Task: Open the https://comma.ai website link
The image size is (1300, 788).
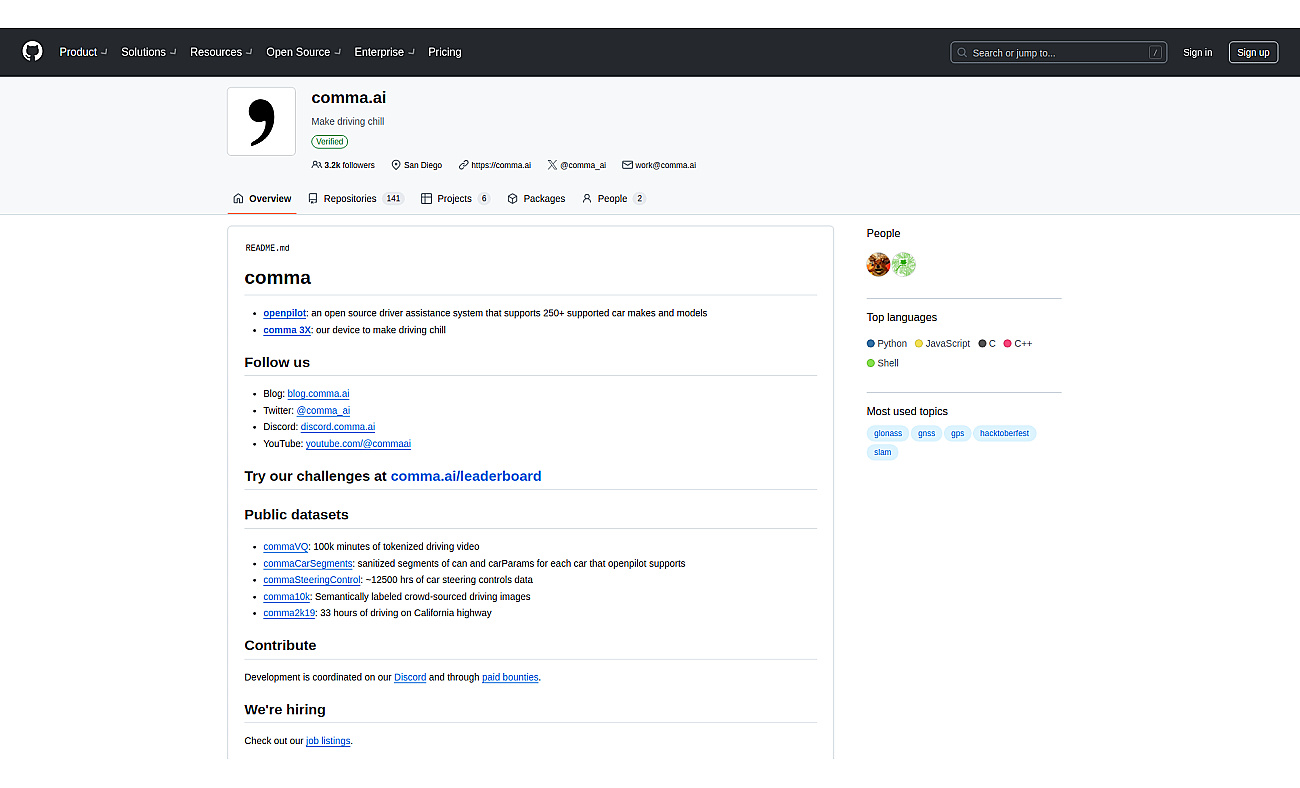Action: pyautogui.click(x=501, y=165)
